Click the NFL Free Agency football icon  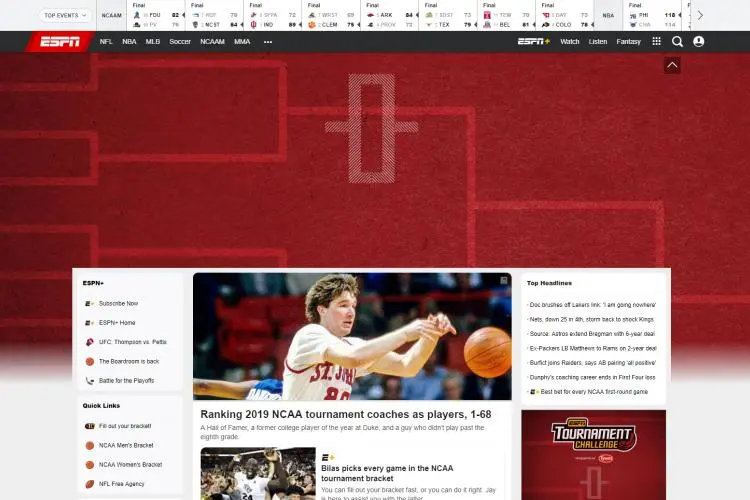[x=89, y=484]
